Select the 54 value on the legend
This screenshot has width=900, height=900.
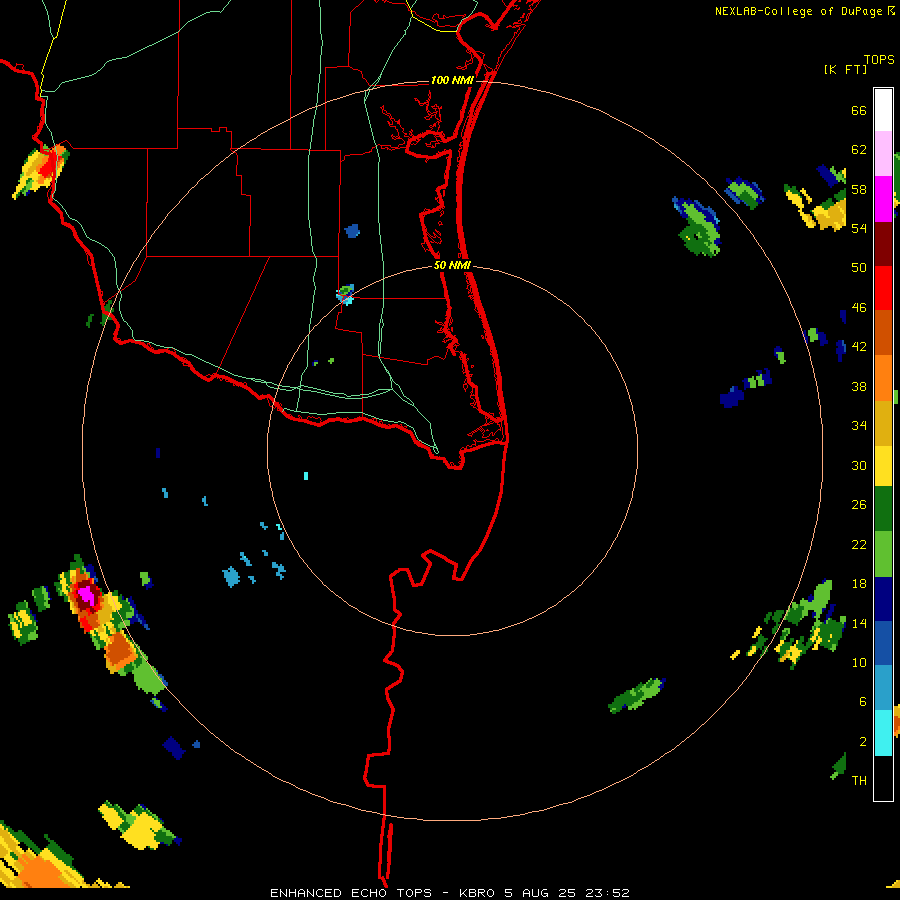point(859,228)
